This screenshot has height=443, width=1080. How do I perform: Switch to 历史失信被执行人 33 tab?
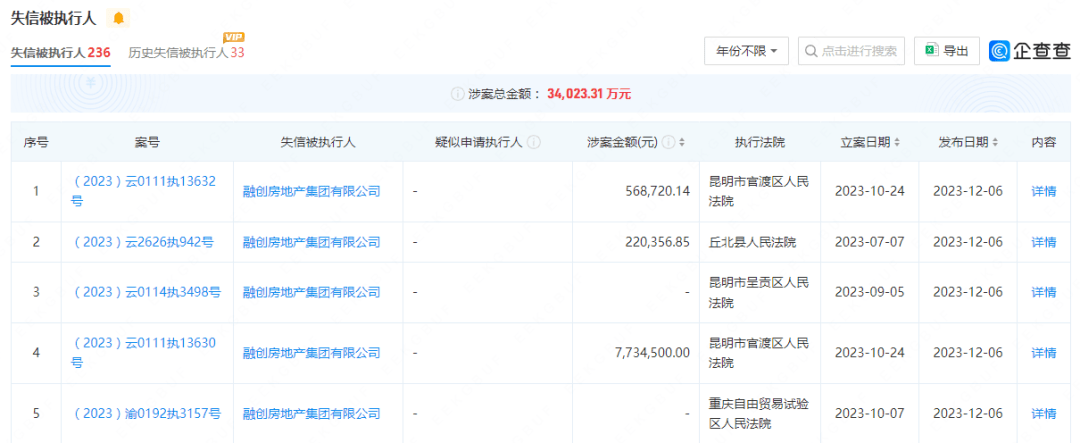pos(187,52)
